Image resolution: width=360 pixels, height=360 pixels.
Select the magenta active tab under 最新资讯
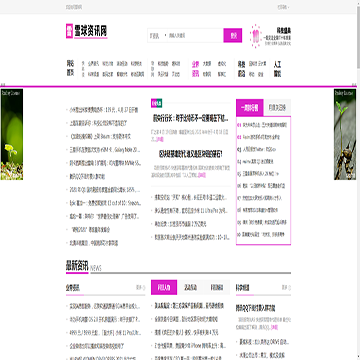coord(164,287)
